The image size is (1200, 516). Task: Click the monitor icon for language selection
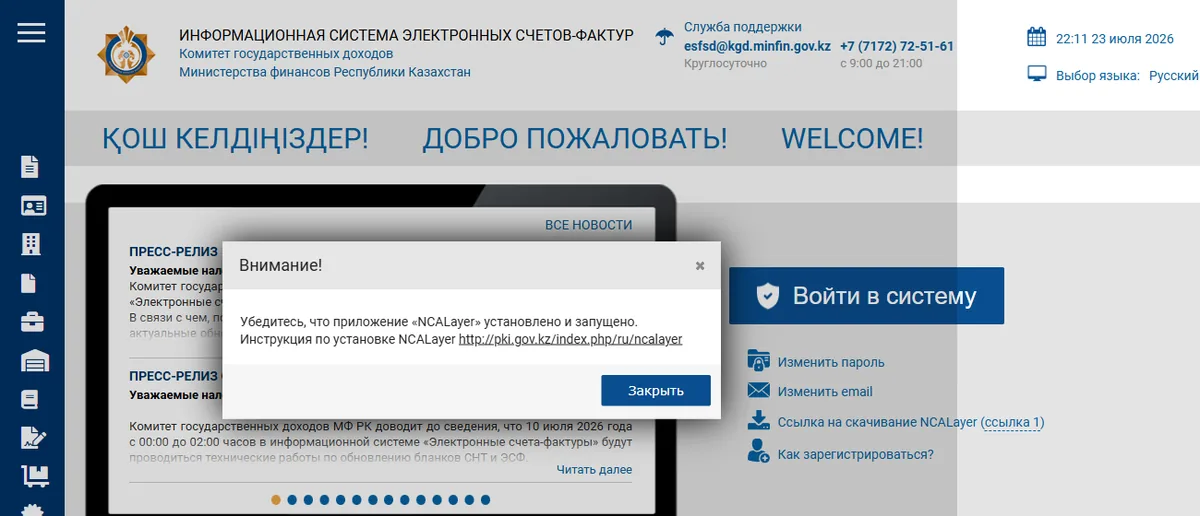click(x=1037, y=74)
